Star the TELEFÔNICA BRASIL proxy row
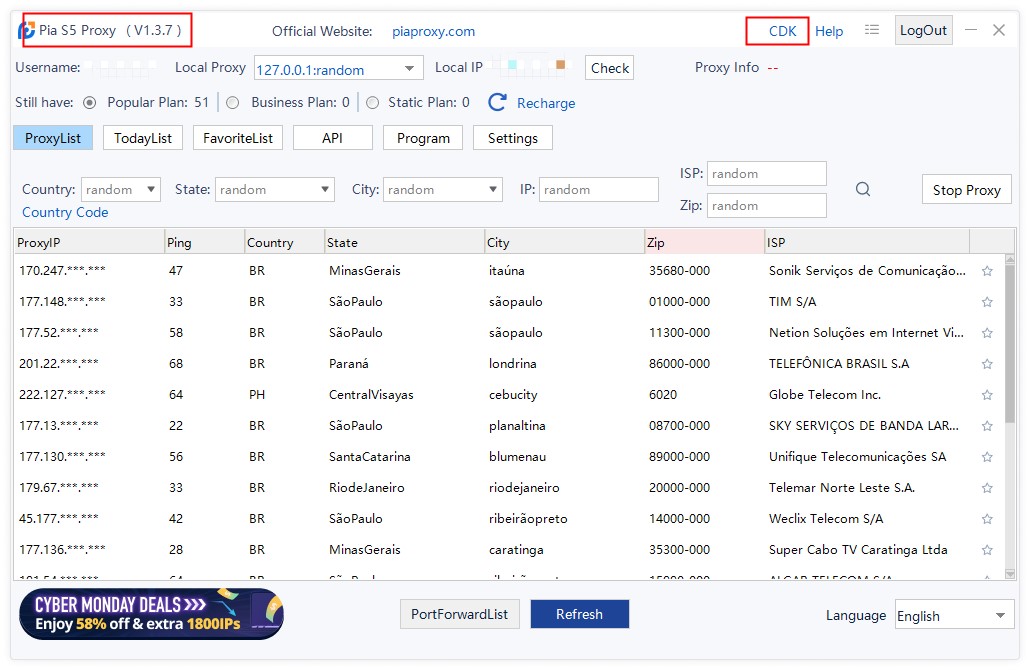 tap(987, 363)
